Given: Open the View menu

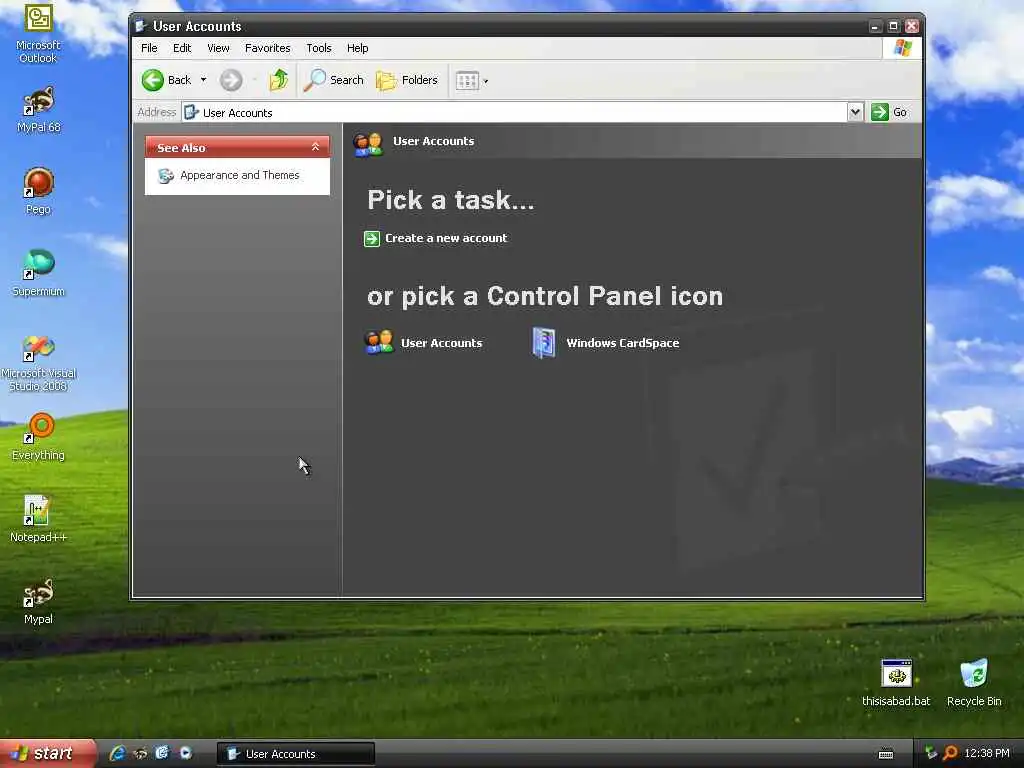Looking at the screenshot, I should click(x=218, y=48).
